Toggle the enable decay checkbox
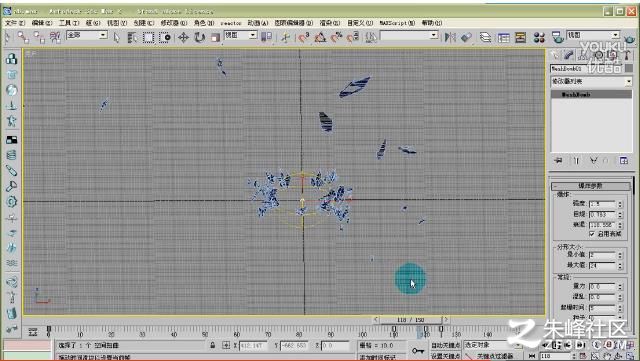640x361 pixels. 592,234
